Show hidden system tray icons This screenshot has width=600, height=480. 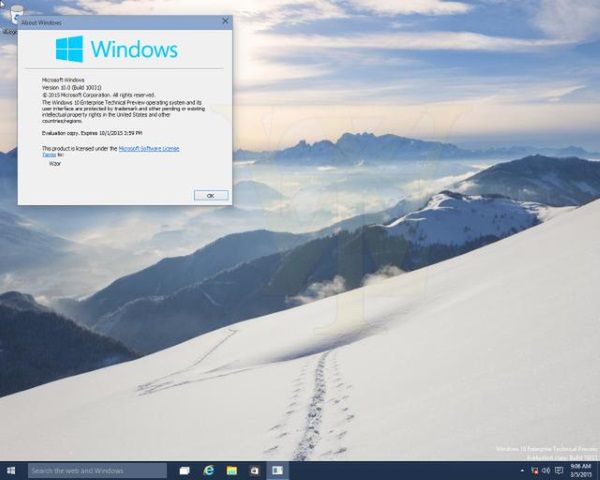(x=522, y=470)
